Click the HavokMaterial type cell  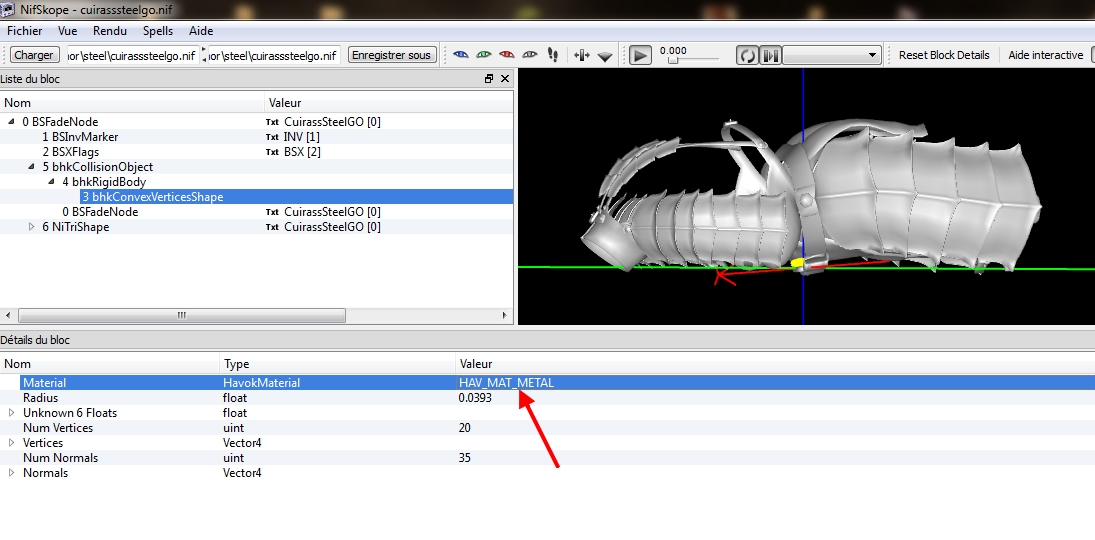coord(261,383)
